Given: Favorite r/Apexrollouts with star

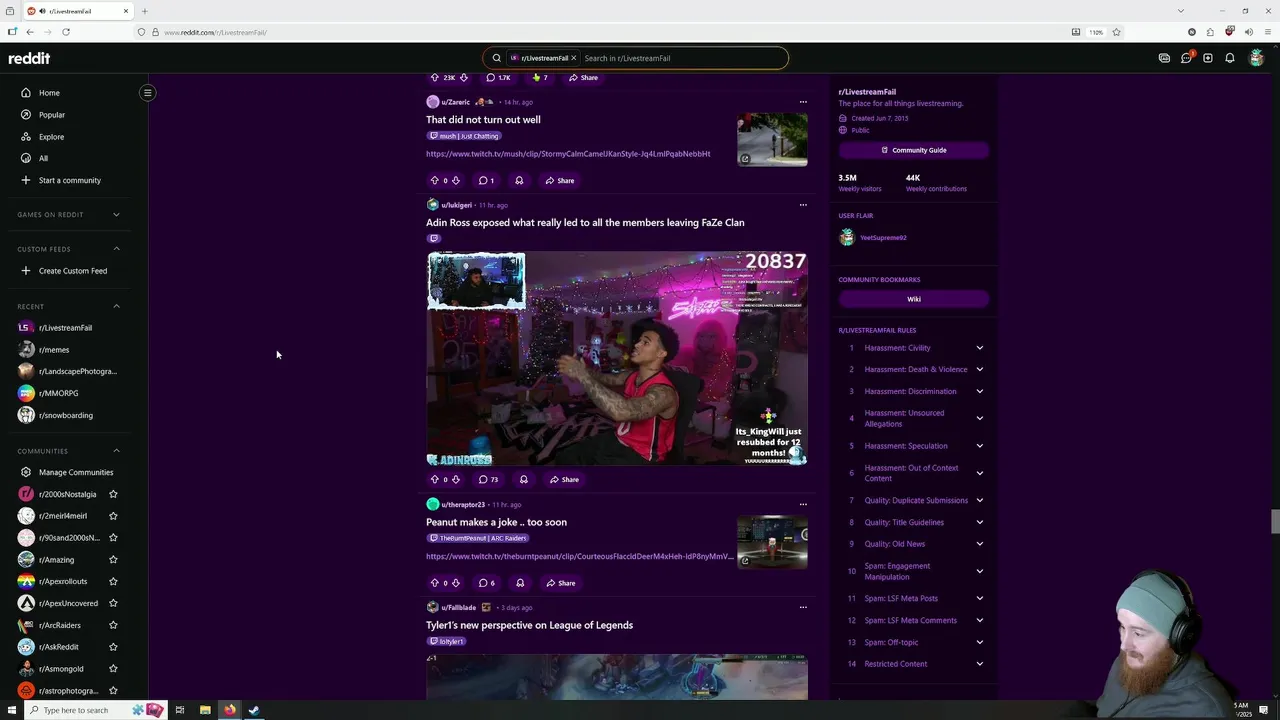Looking at the screenshot, I should [113, 582].
